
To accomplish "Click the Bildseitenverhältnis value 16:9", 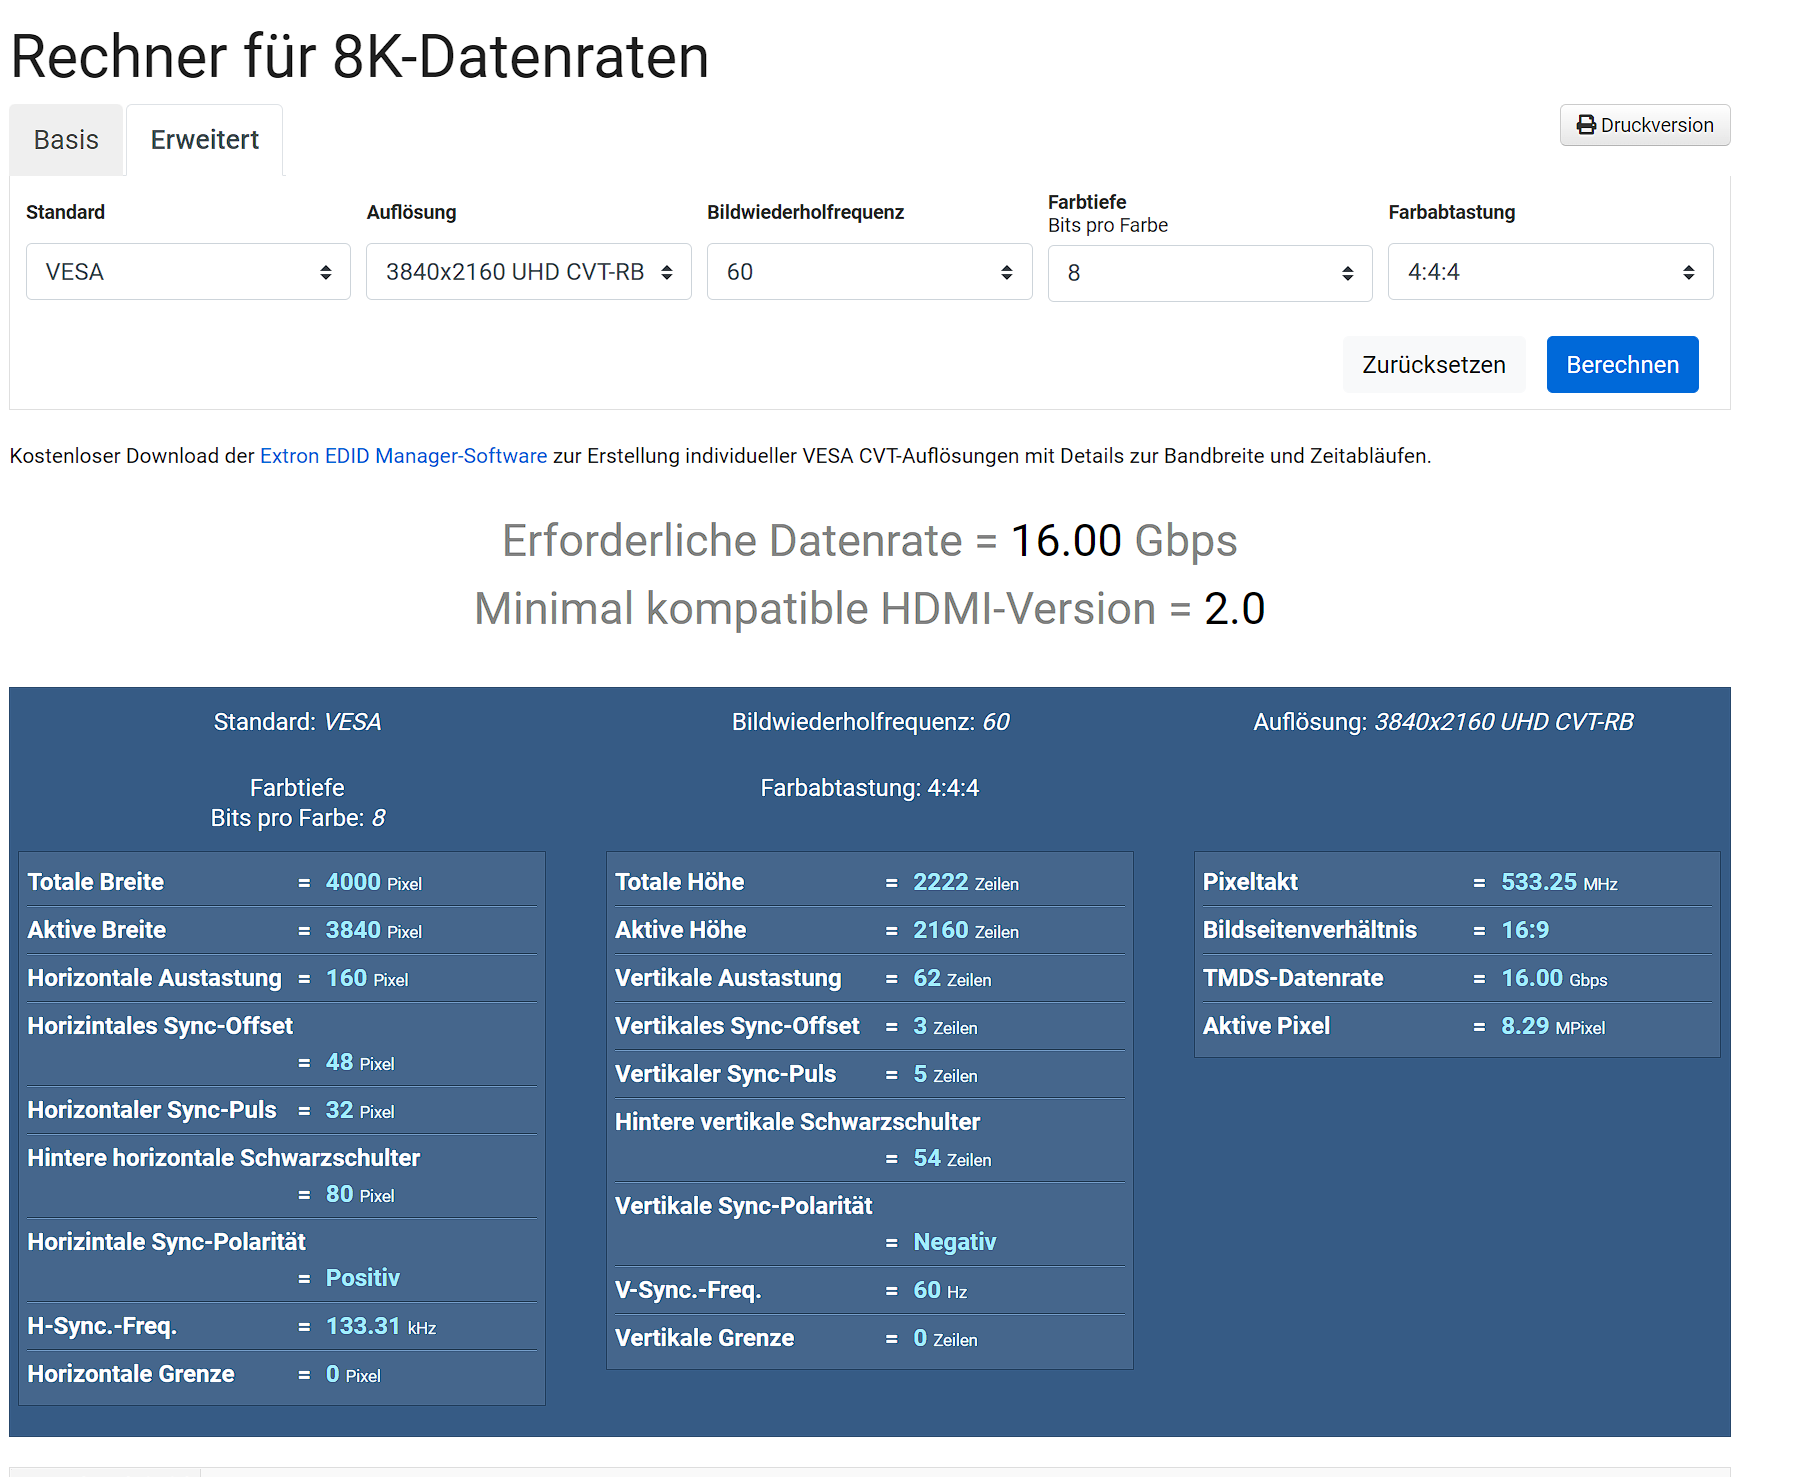I will pyautogui.click(x=1525, y=930).
